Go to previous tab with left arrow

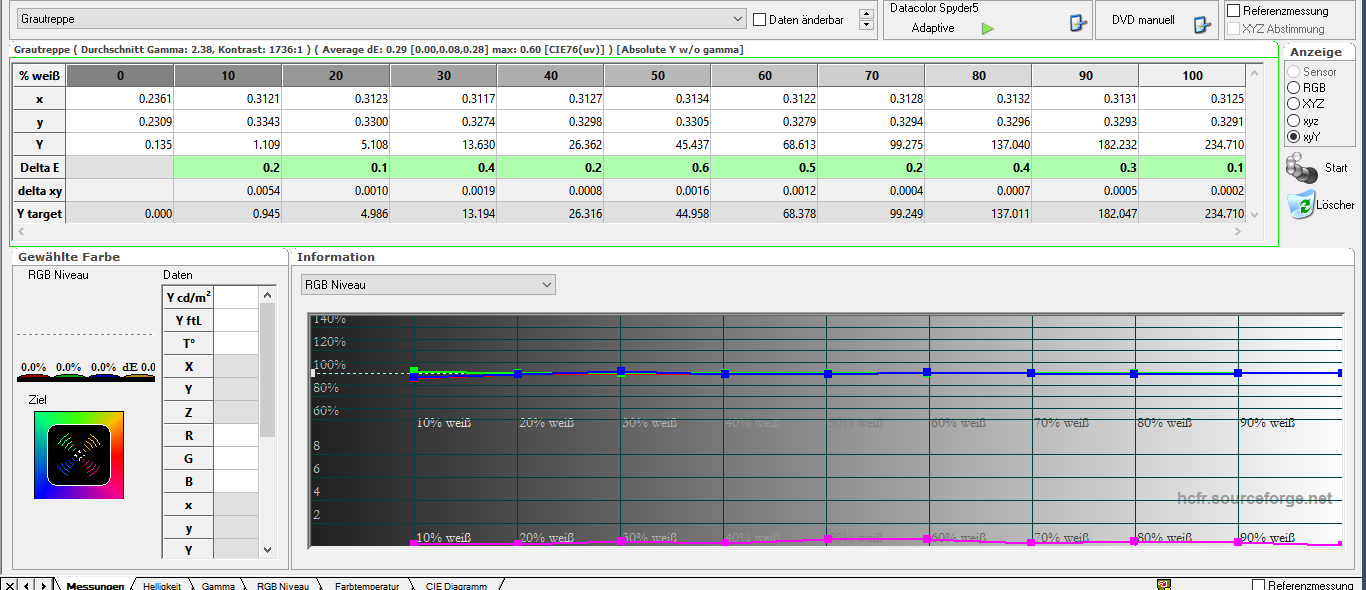pos(26,584)
